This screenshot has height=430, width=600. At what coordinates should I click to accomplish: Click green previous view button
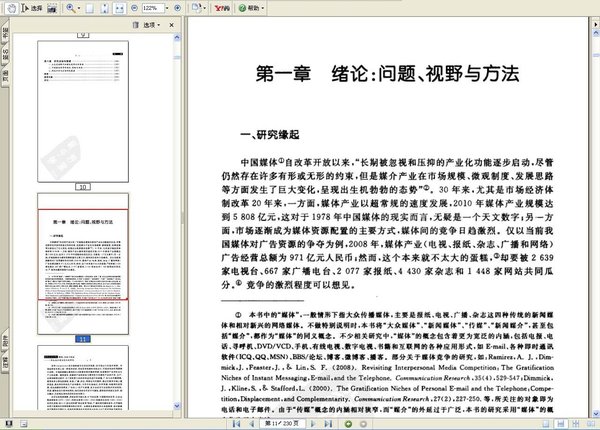point(348,424)
